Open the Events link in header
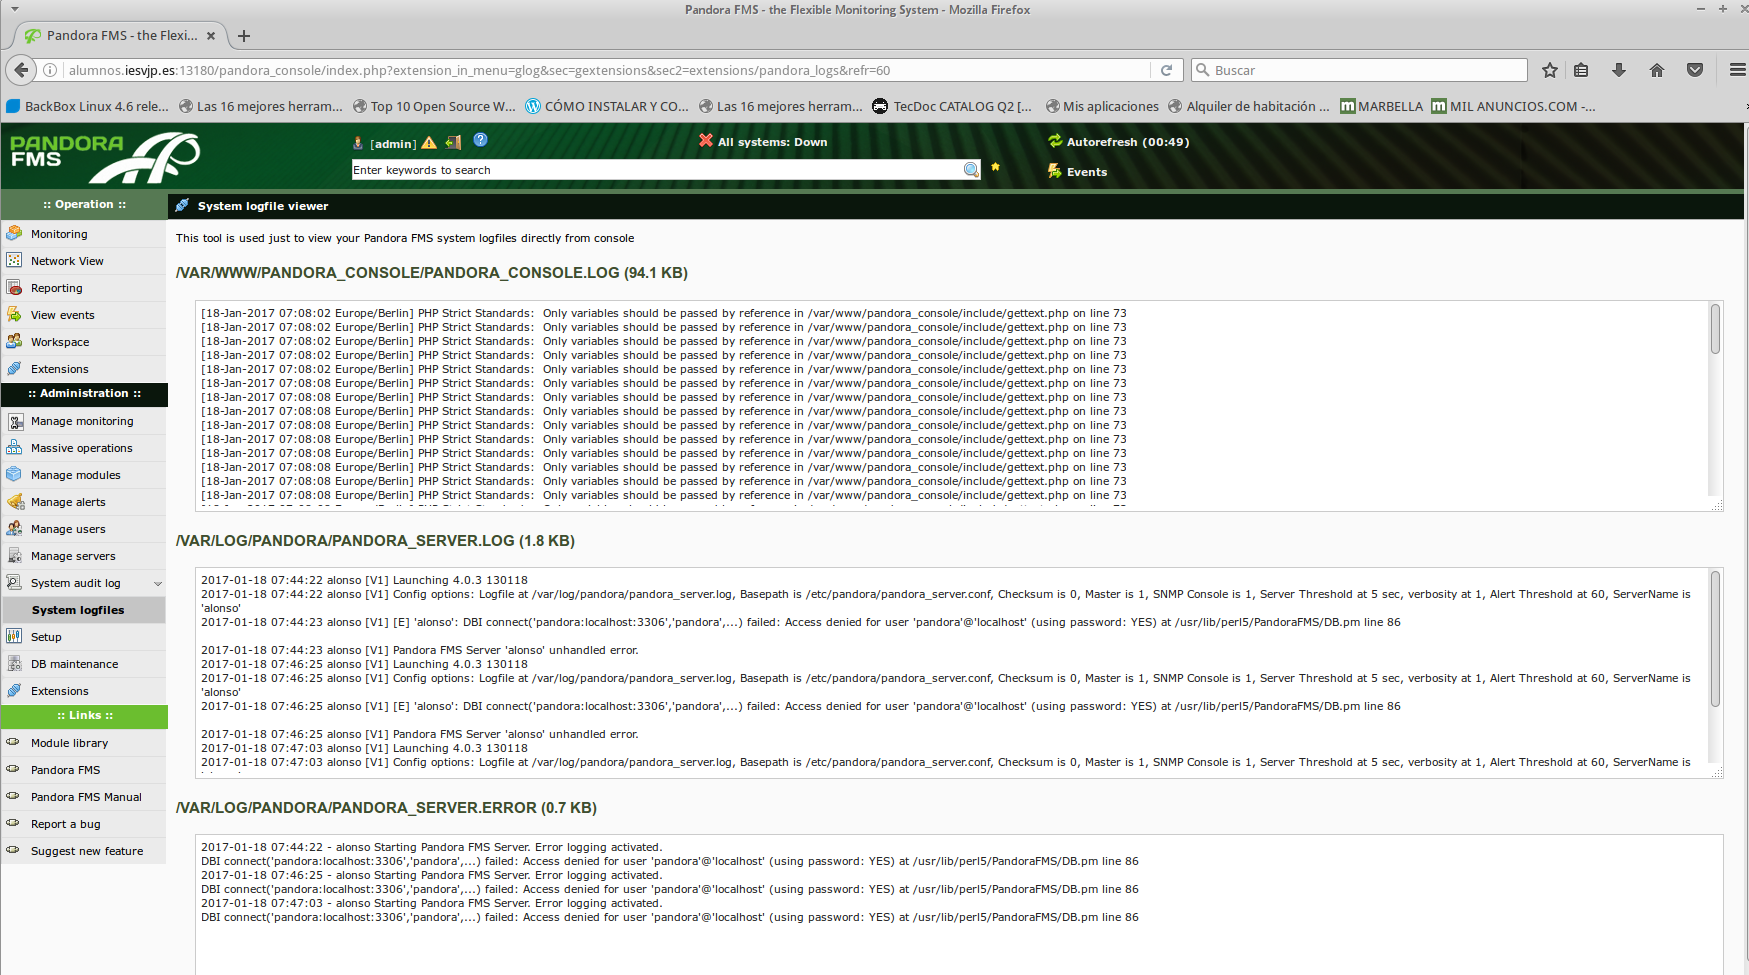1749x975 pixels. (x=1086, y=172)
